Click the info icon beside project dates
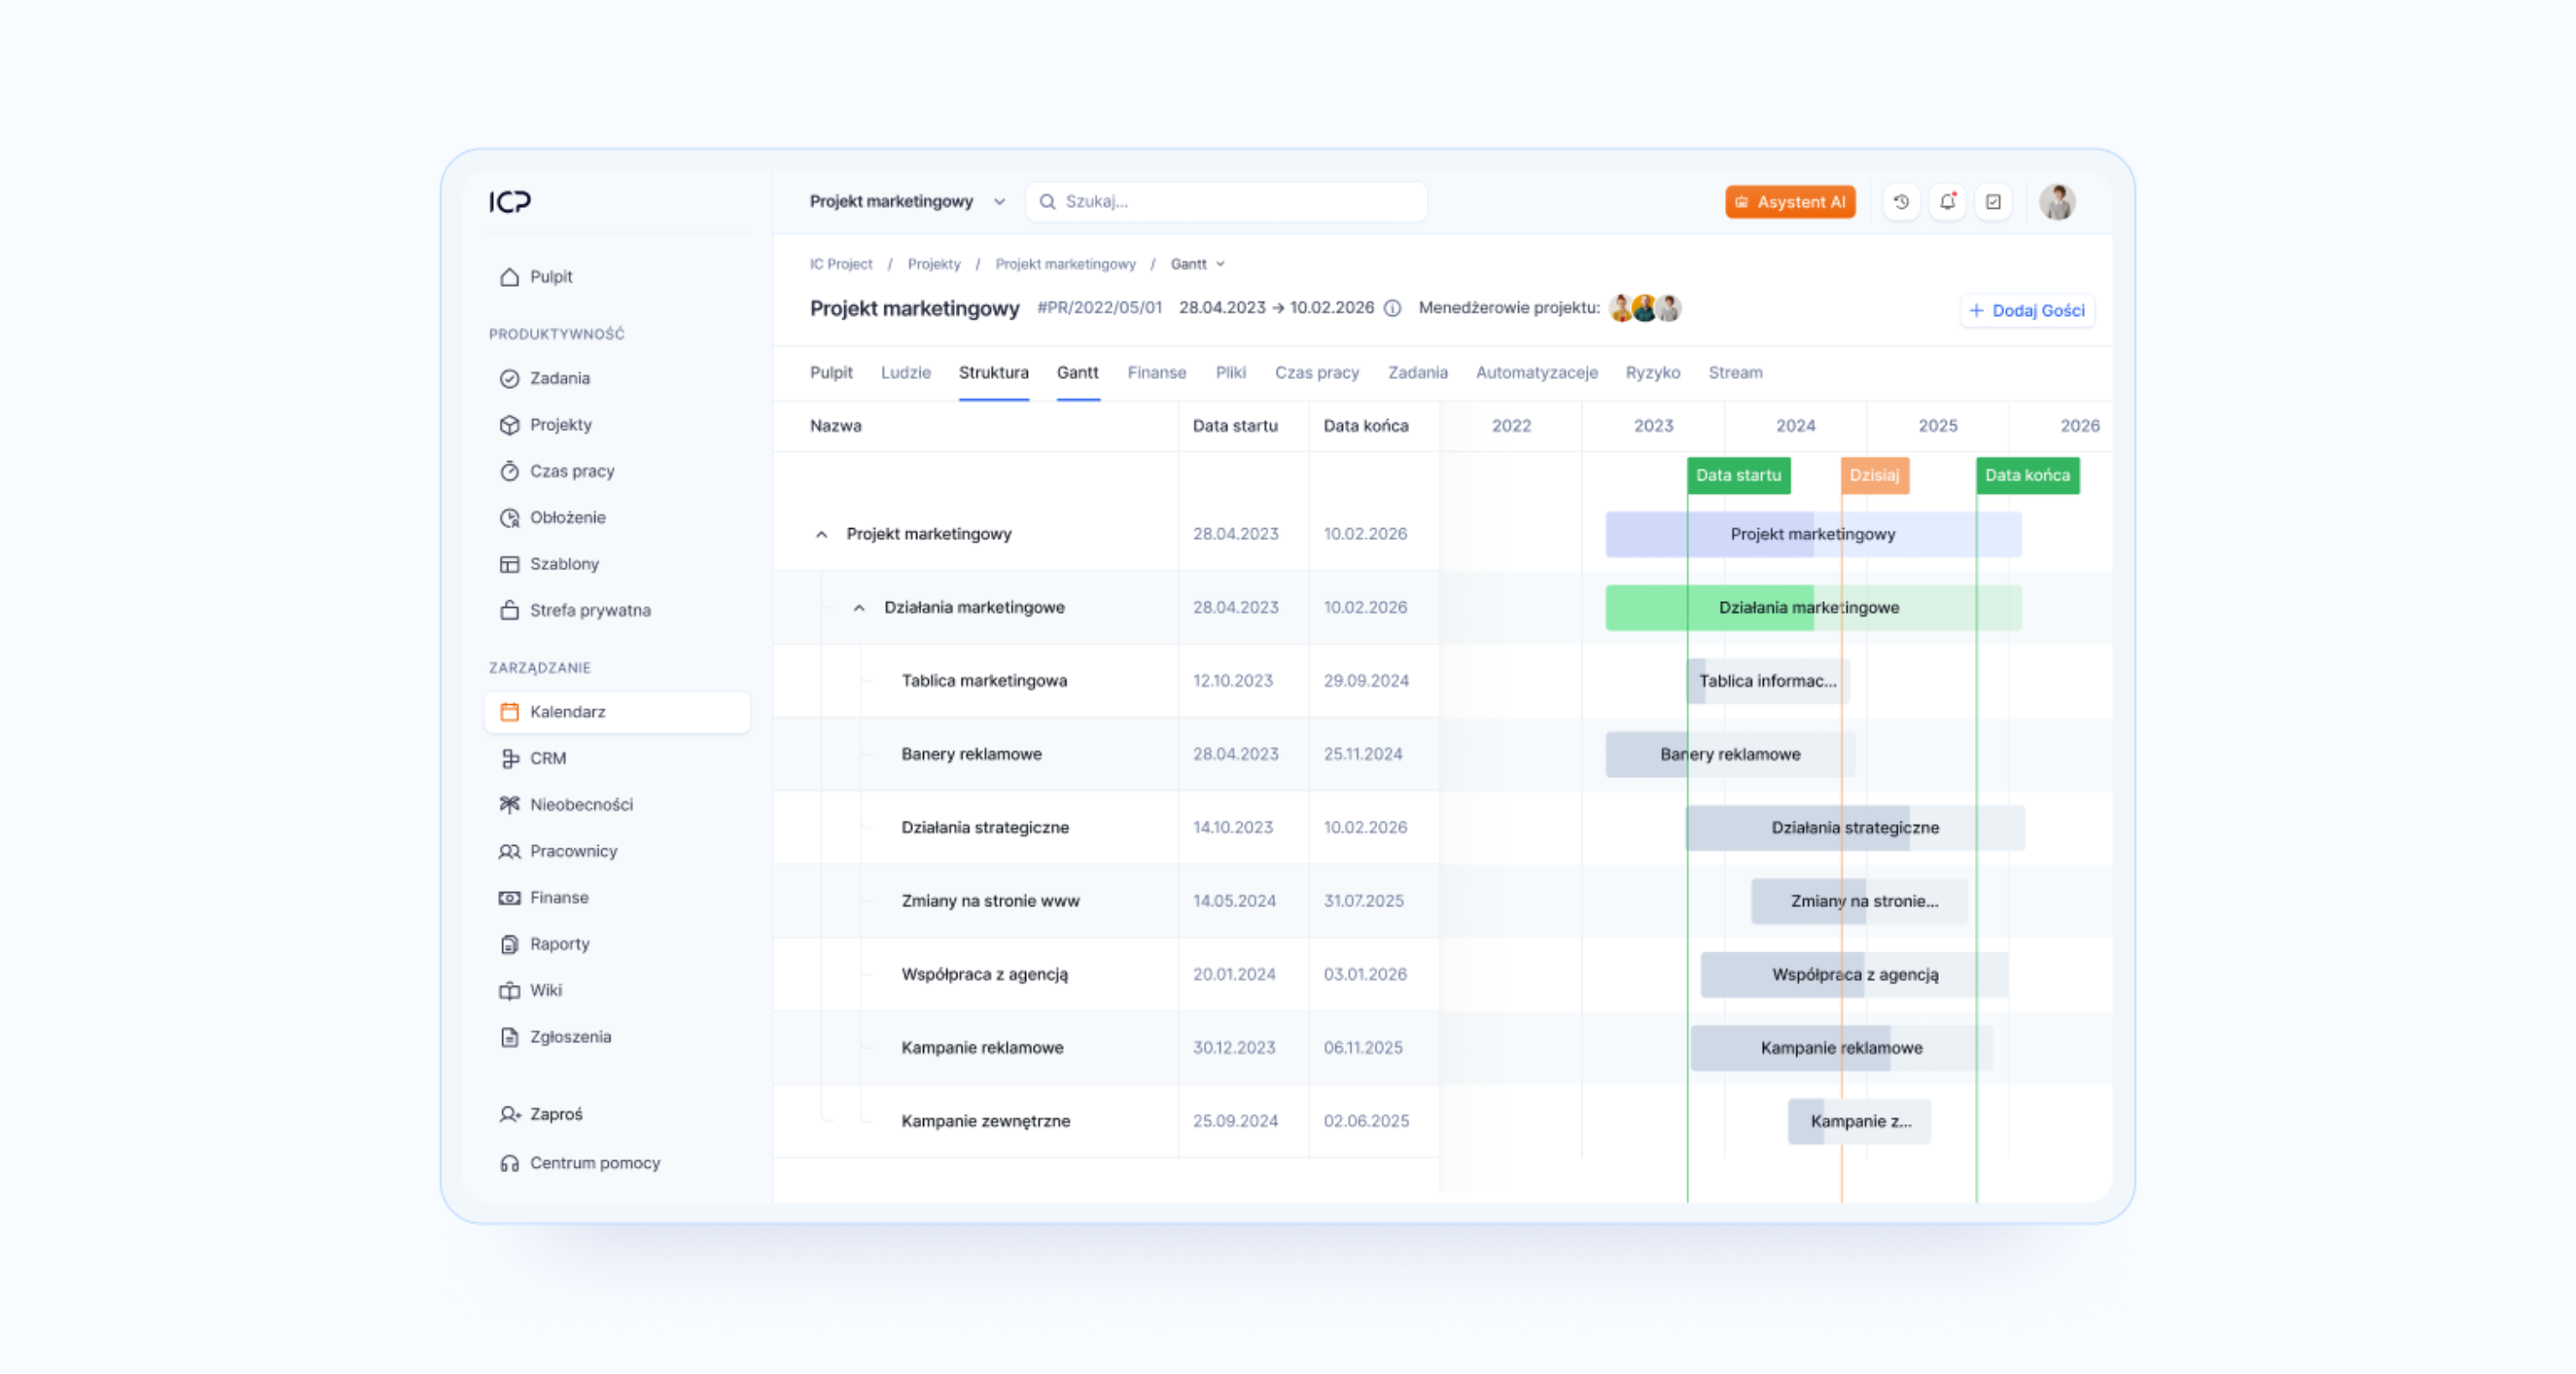Viewport: 2576px width, 1374px height. 1392,308
